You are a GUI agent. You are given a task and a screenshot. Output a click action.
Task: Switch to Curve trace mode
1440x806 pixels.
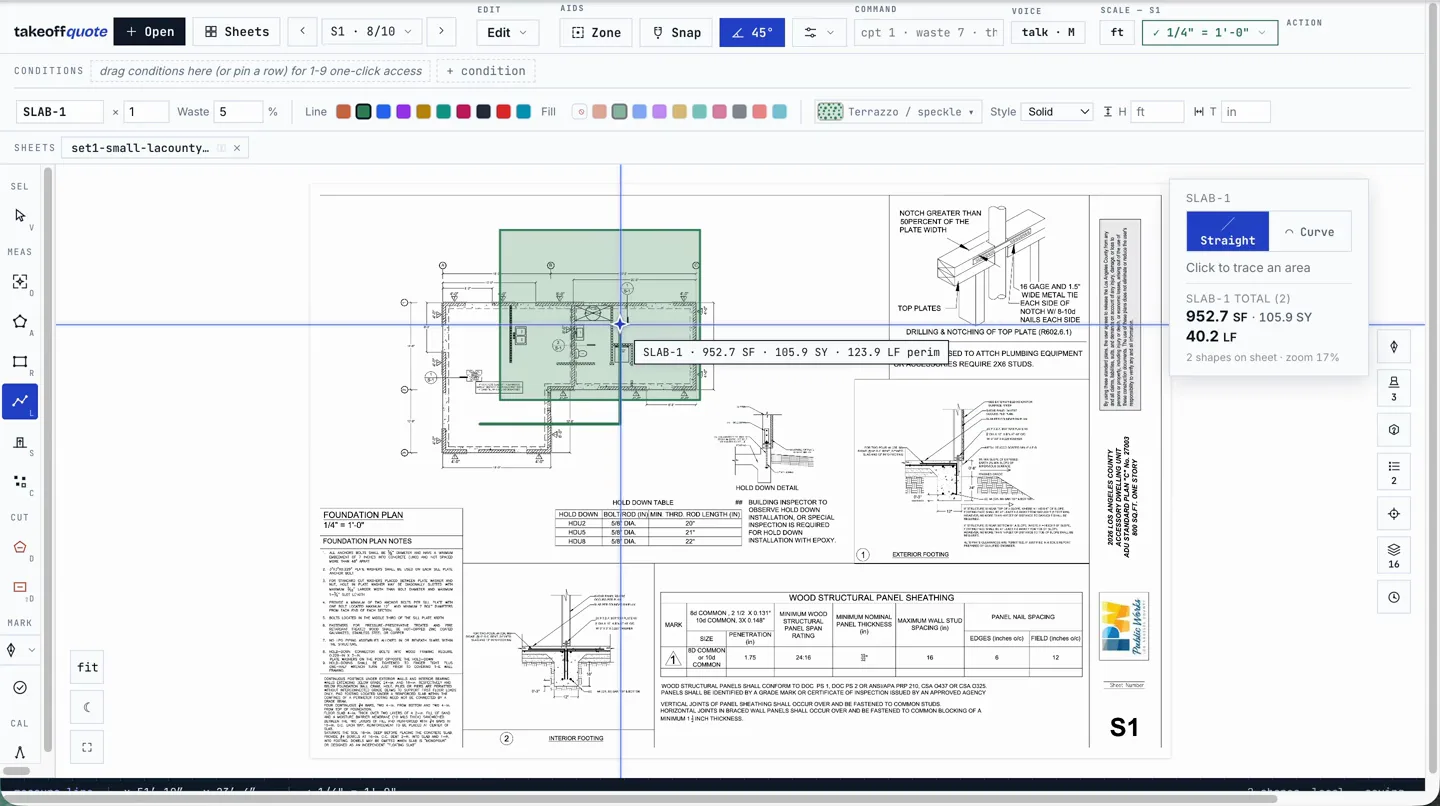(1310, 231)
